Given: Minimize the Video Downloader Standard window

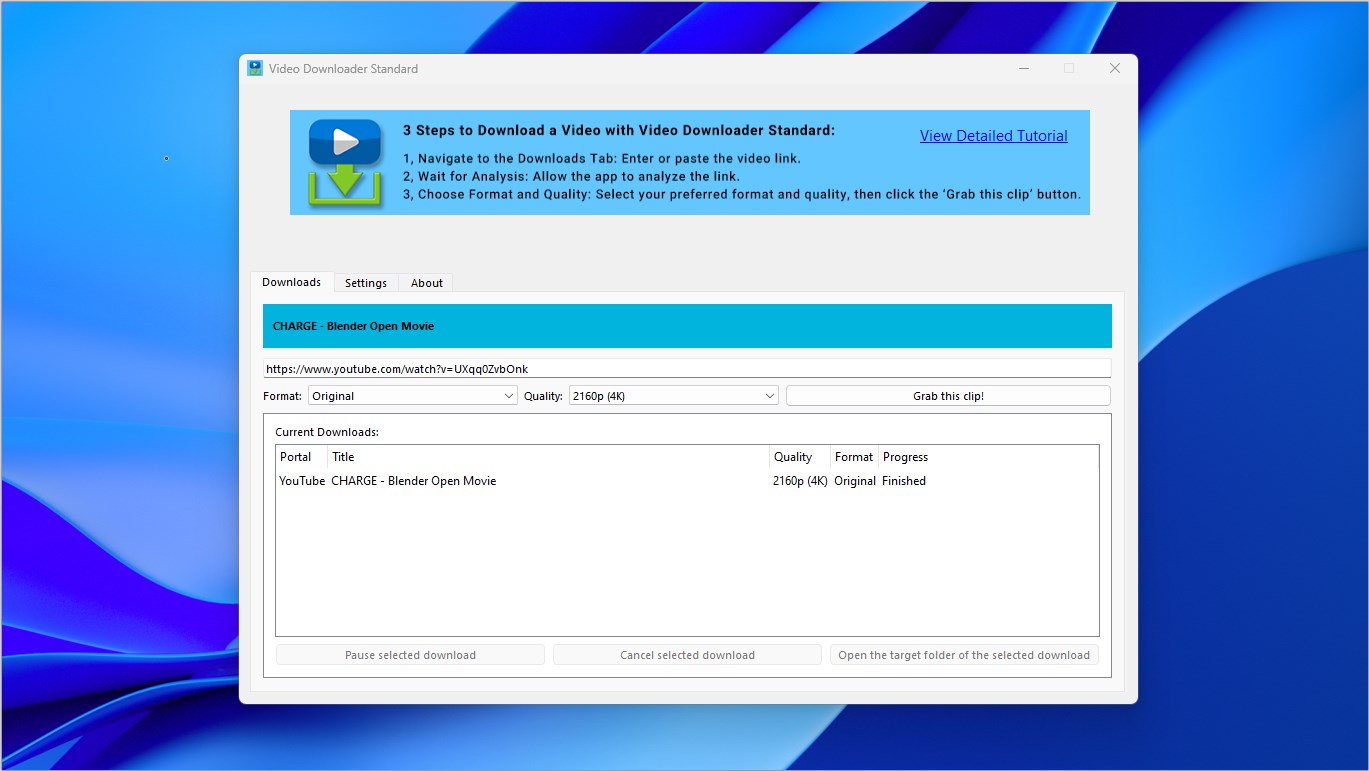Looking at the screenshot, I should [x=1023, y=68].
